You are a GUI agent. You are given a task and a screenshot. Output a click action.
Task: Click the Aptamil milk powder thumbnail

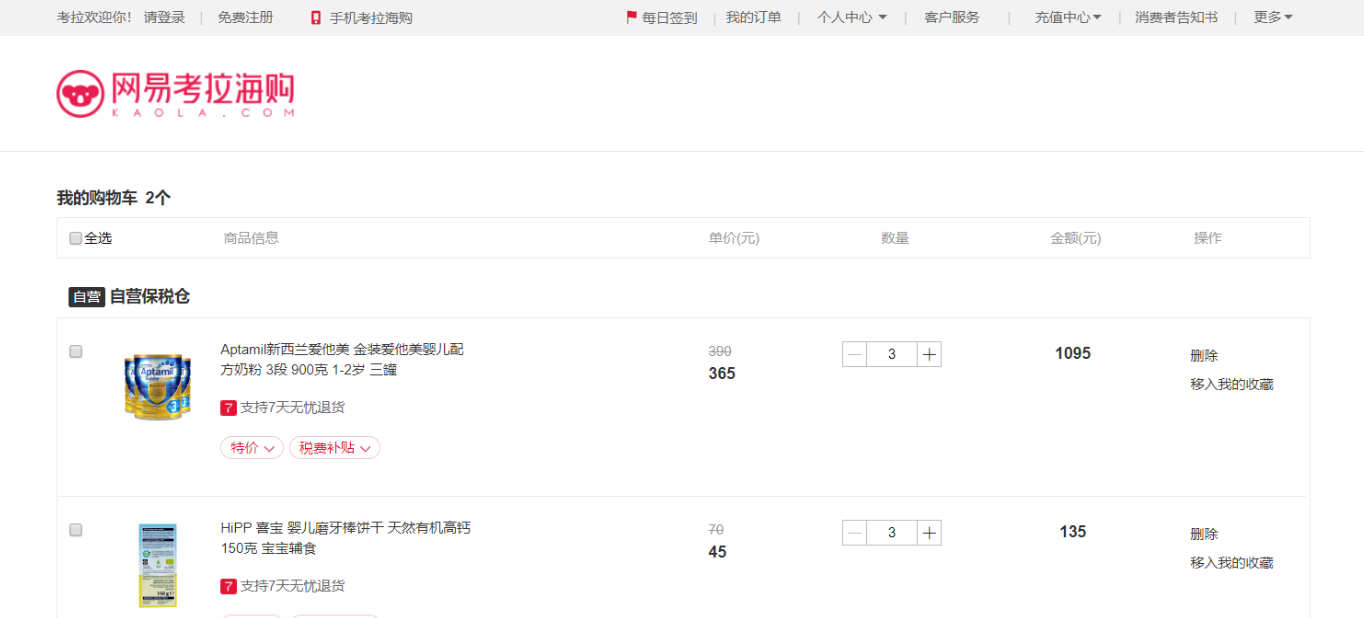point(157,386)
